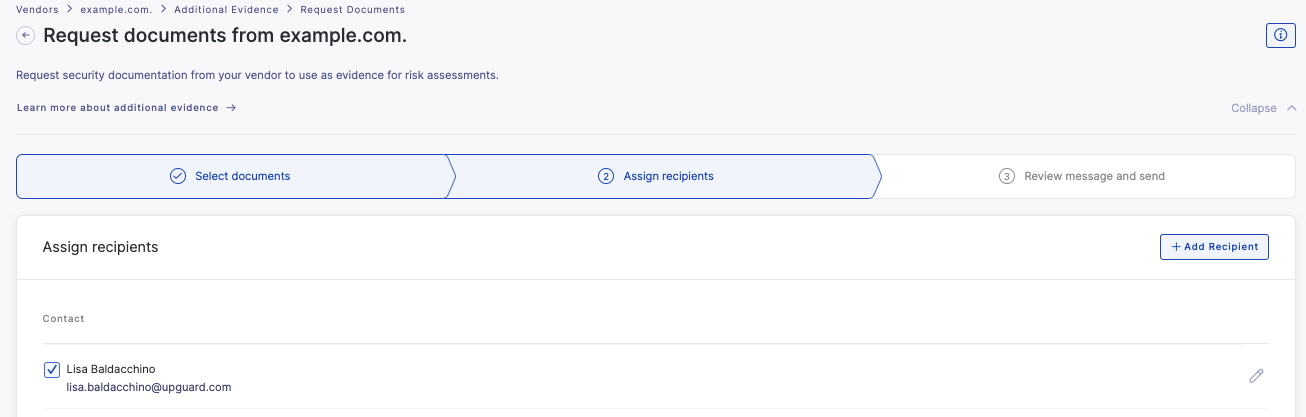The image size is (1306, 417).
Task: Click the checkmark circle in the Select documents step
Action: [178, 176]
